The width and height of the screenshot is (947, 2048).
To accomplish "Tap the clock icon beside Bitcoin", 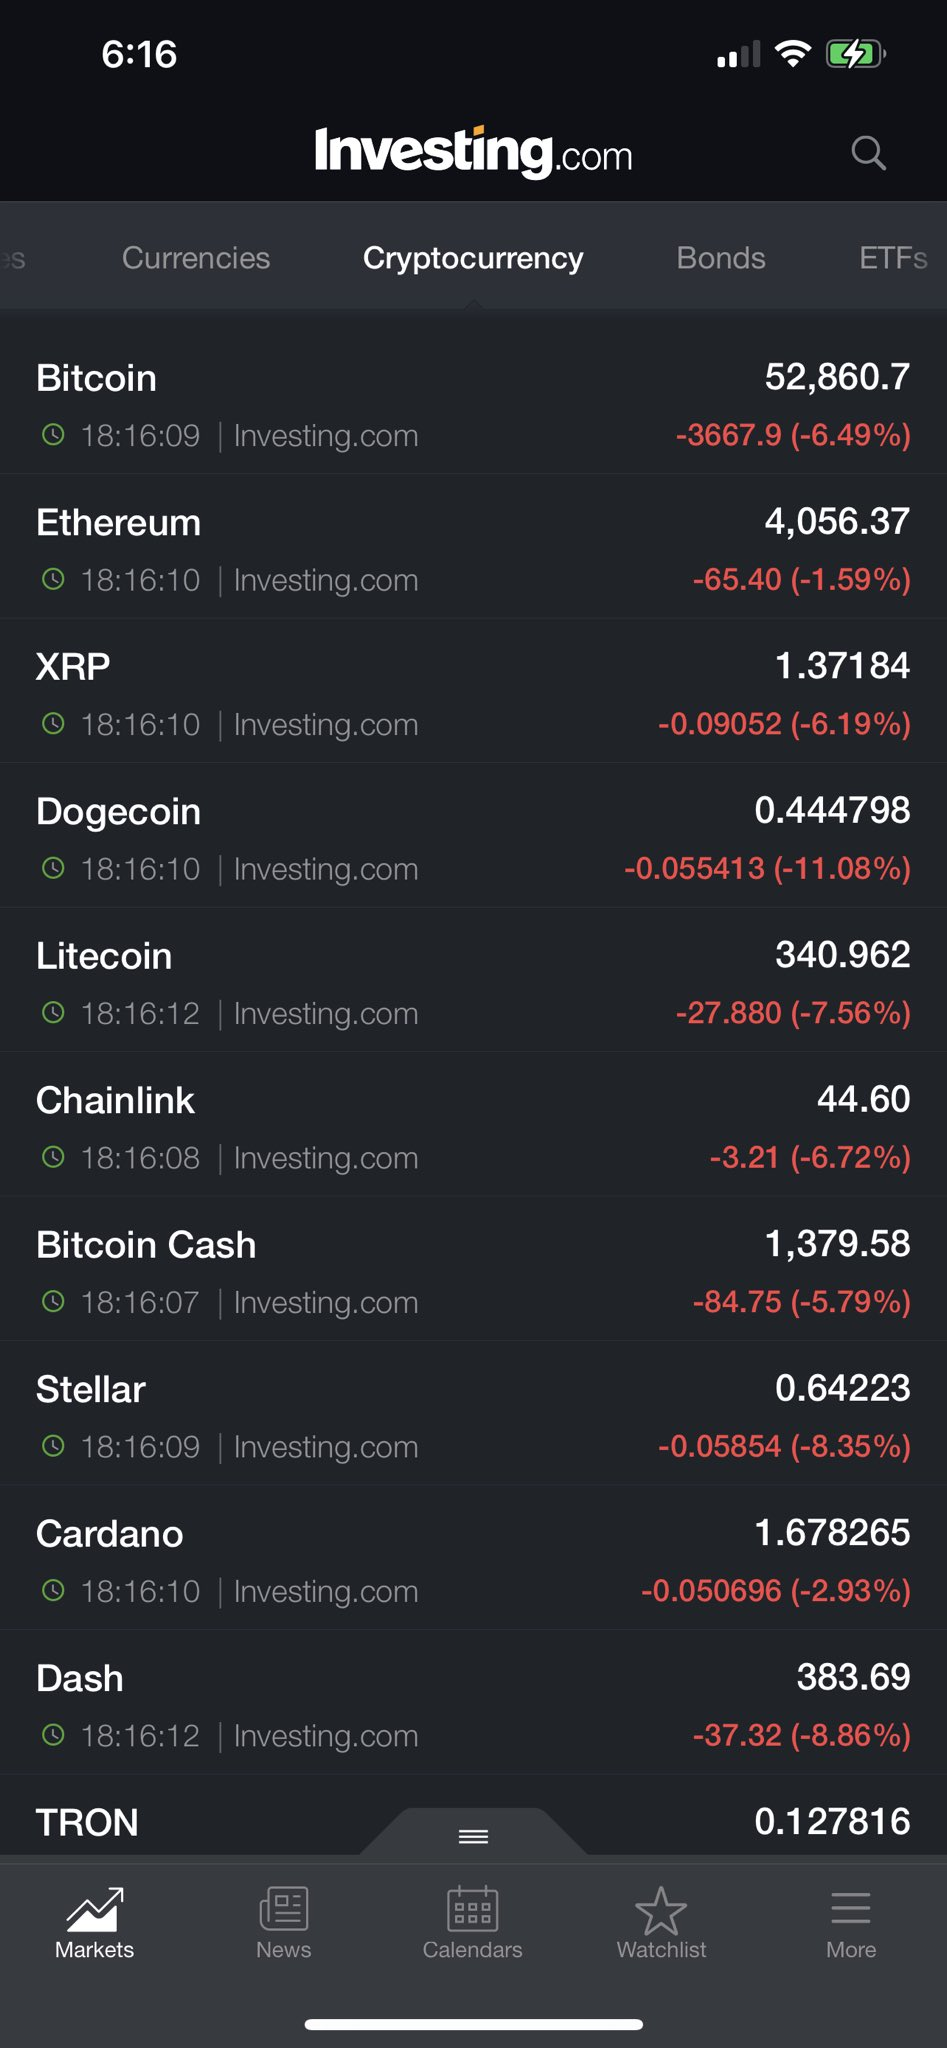I will tap(53, 435).
